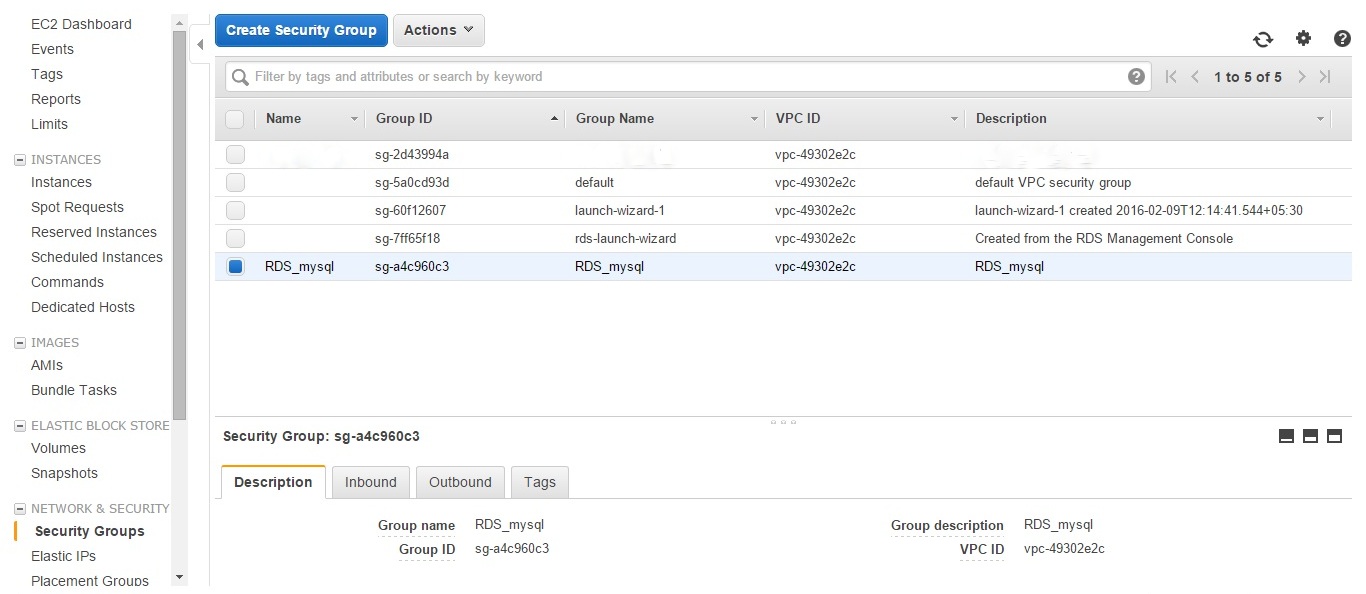This screenshot has height=594, width=1366.
Task: Collapse the INSTANCES section in the sidebar
Action: (x=19, y=160)
